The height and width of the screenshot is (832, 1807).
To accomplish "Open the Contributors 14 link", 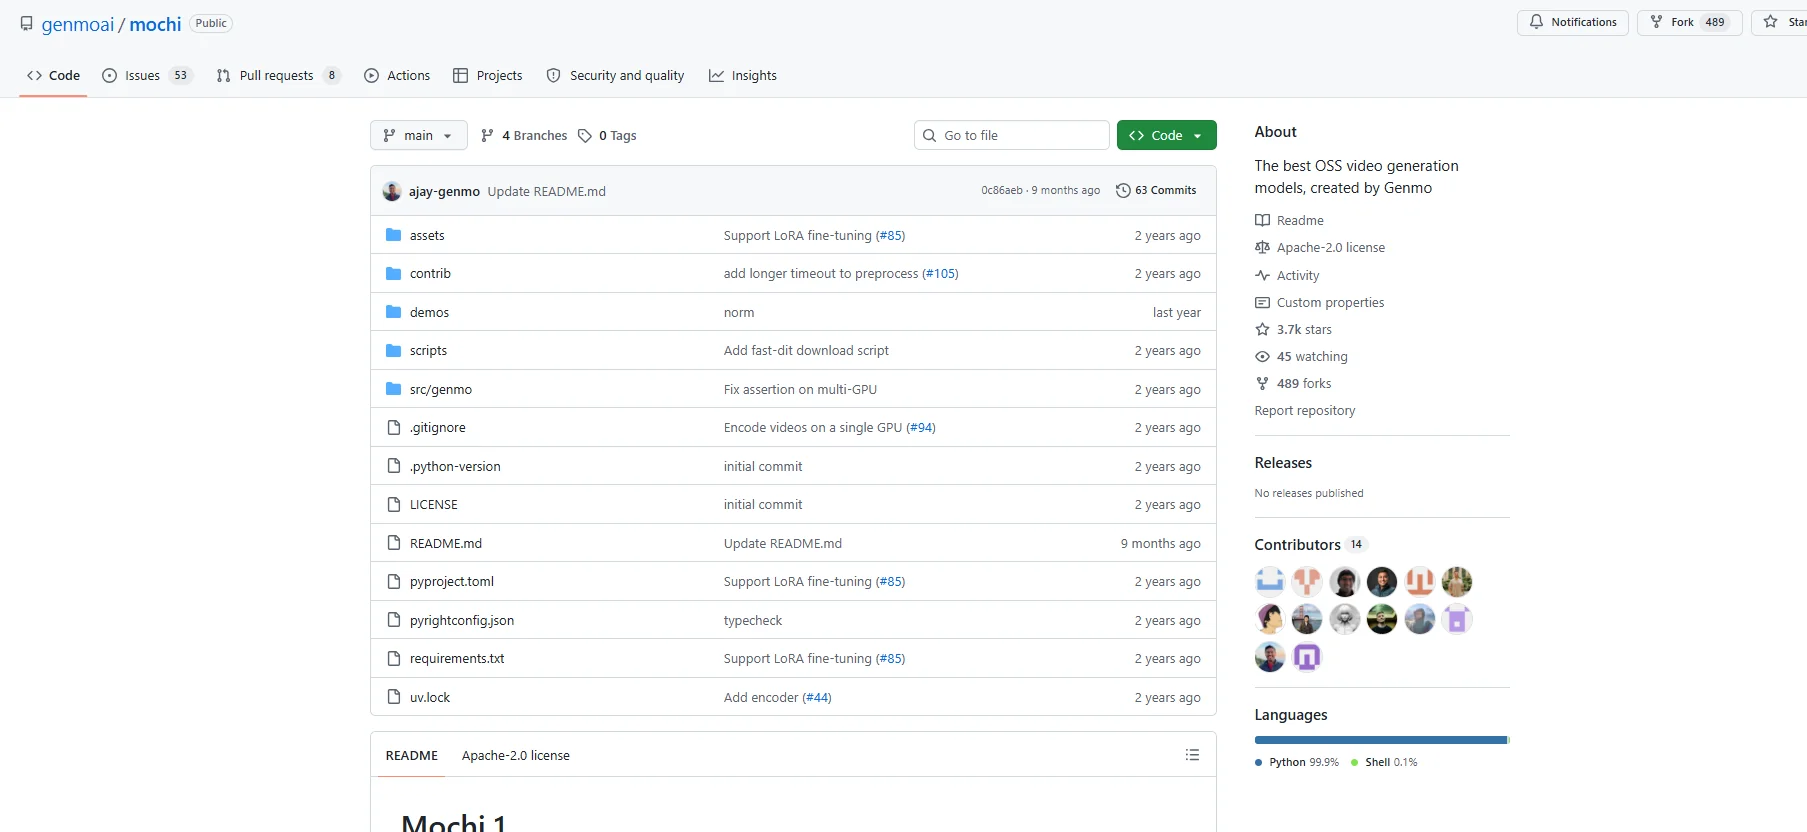I will (x=1311, y=544).
